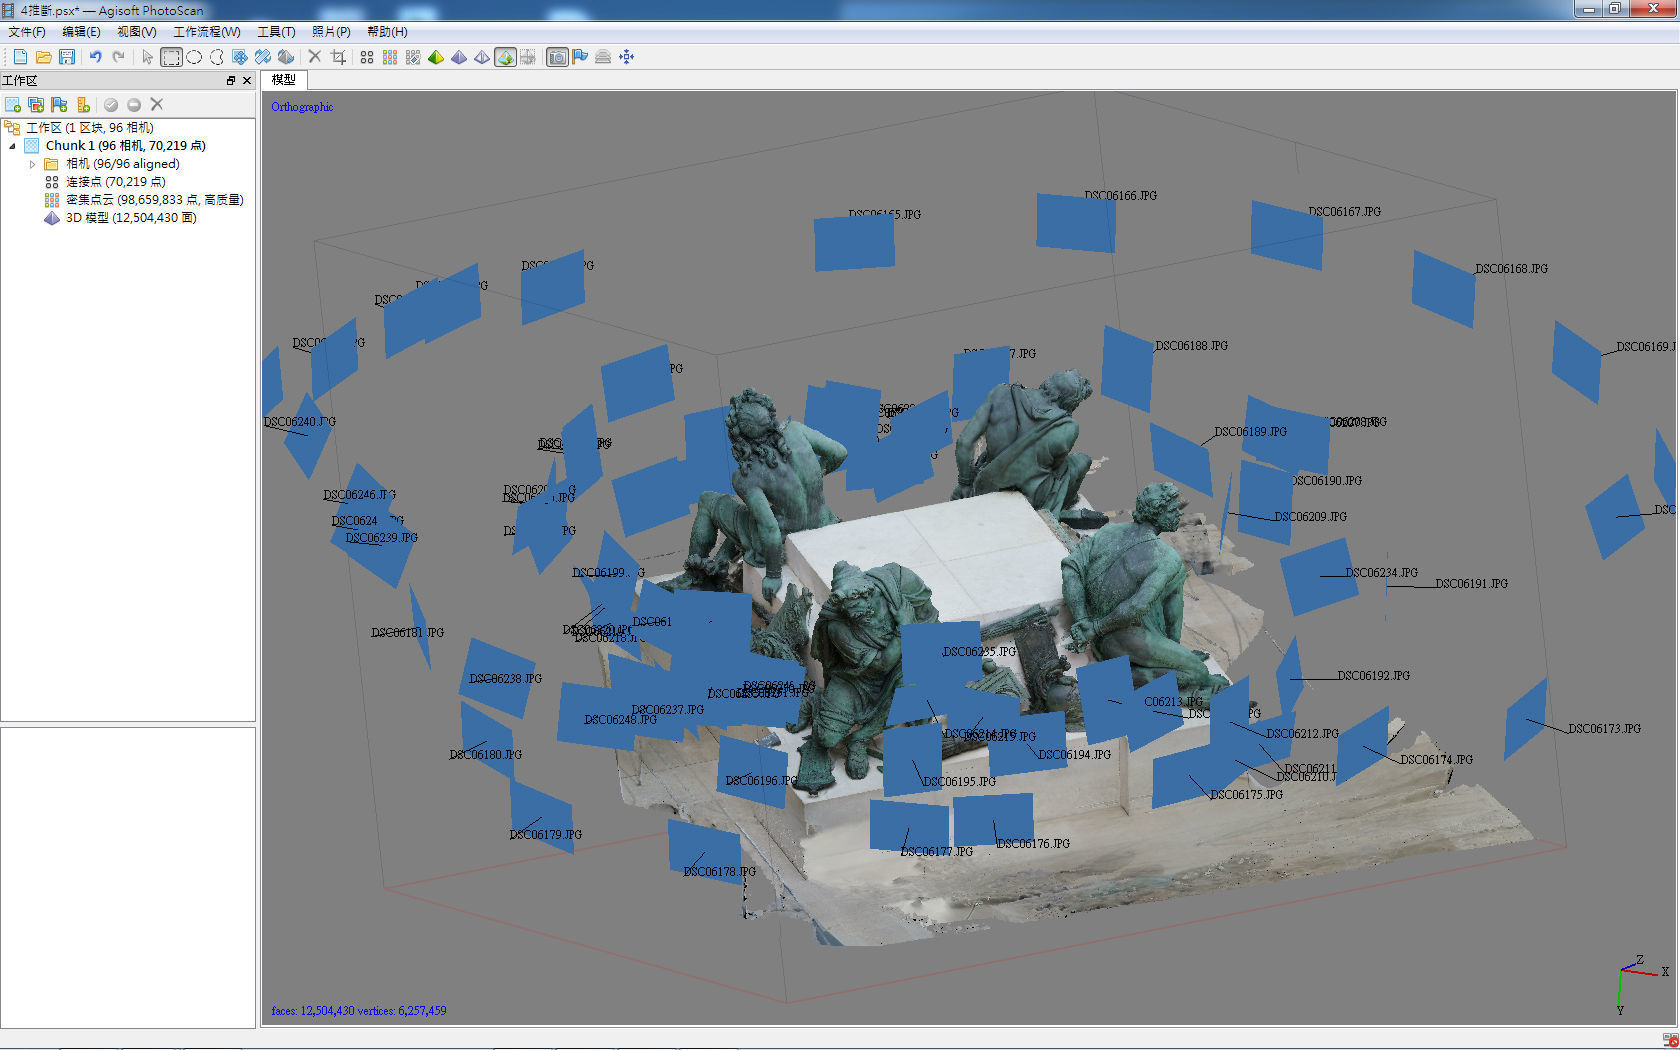The width and height of the screenshot is (1680, 1050).
Task: Activate the Rectangle Selection tool
Action: [171, 57]
